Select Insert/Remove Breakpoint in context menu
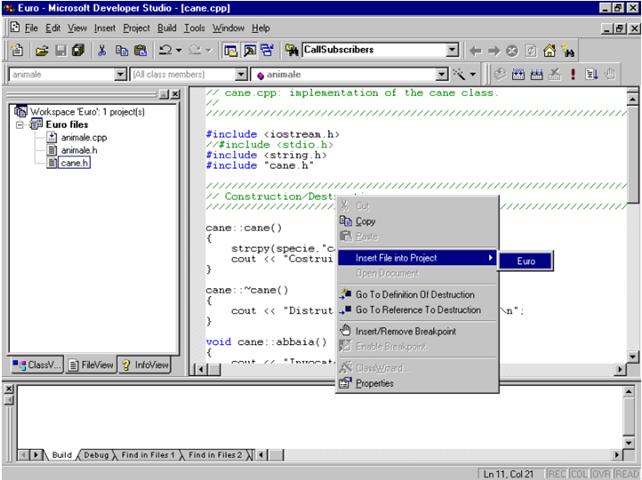This screenshot has height=480, width=642. pos(417,331)
